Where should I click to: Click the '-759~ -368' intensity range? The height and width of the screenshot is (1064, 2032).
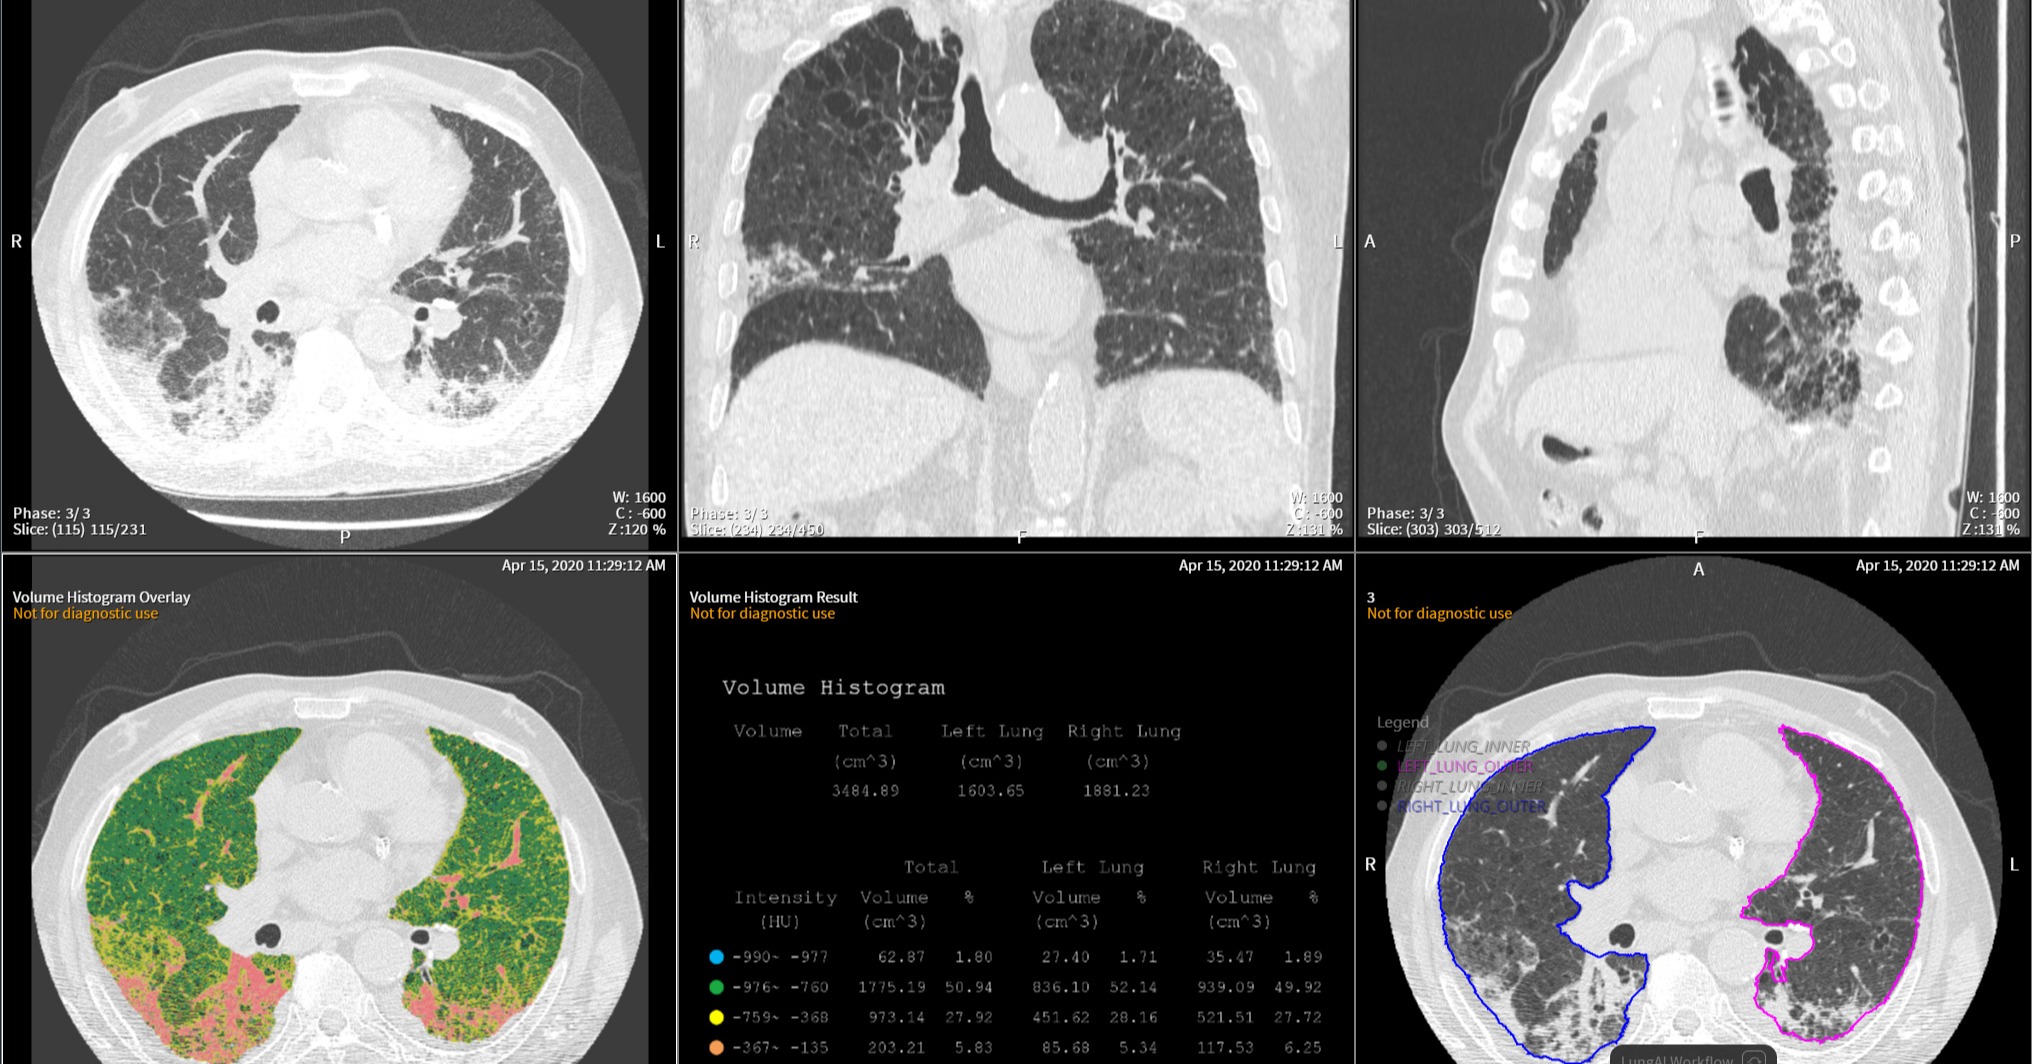pyautogui.click(x=781, y=1017)
